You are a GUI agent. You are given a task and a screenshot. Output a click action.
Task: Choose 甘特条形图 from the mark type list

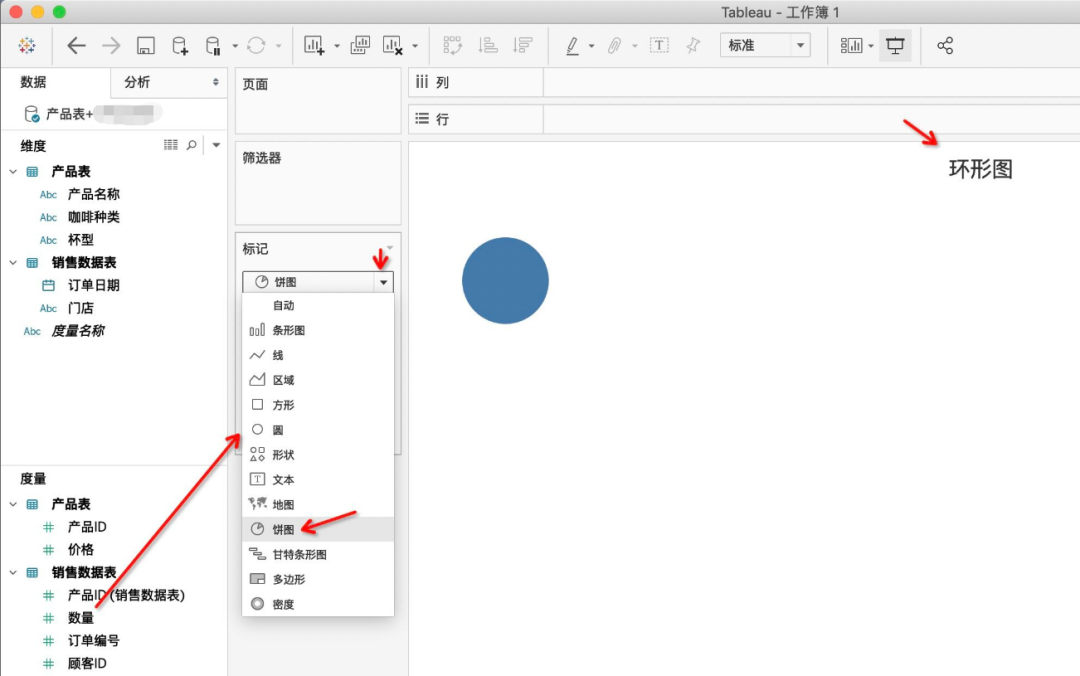tap(299, 554)
